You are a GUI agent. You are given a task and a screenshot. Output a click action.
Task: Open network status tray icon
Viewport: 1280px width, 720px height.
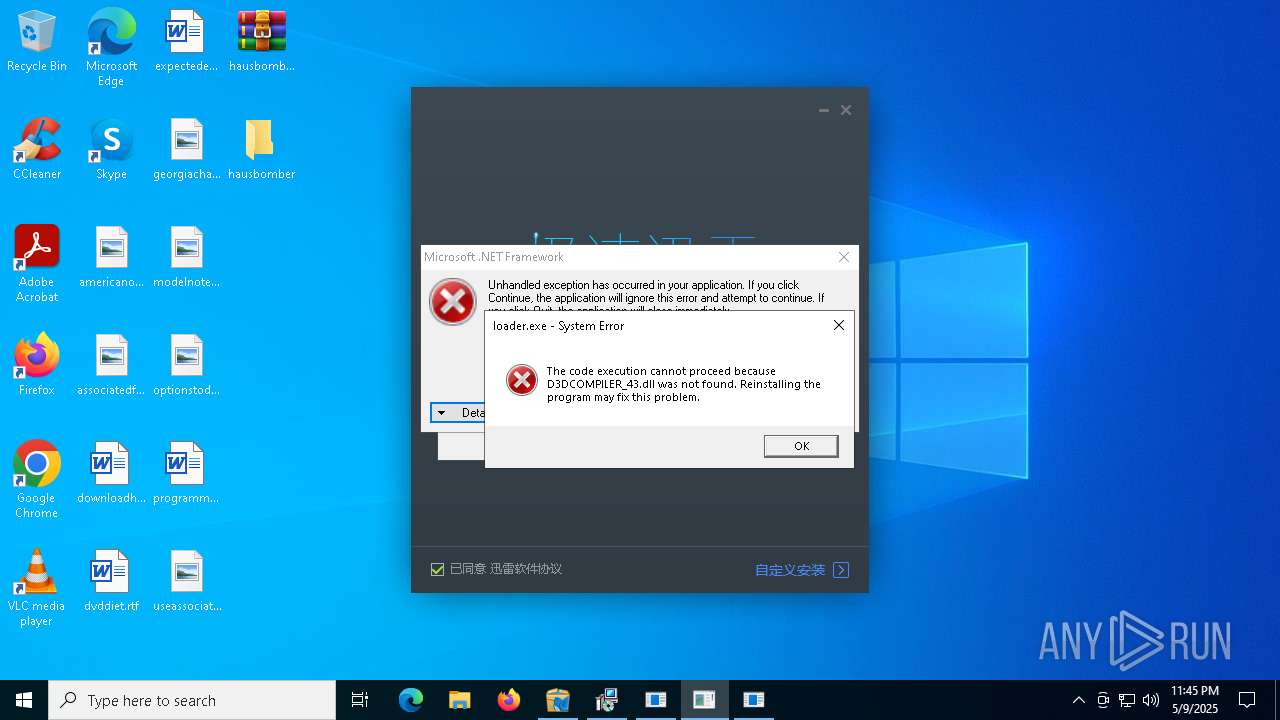(x=1127, y=700)
